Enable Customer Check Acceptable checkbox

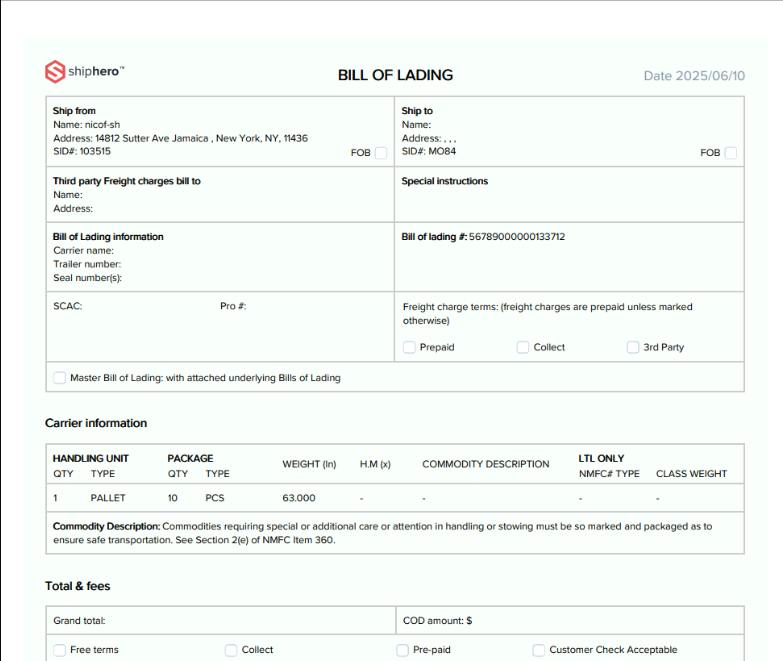[539, 650]
